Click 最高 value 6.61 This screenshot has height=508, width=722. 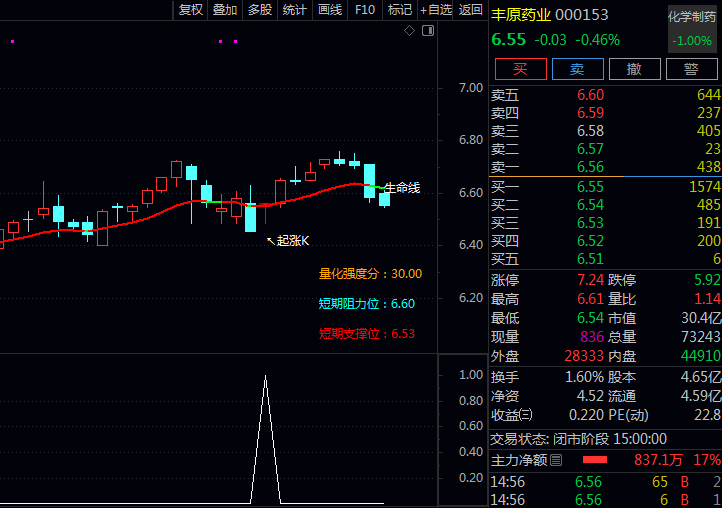[x=590, y=299]
